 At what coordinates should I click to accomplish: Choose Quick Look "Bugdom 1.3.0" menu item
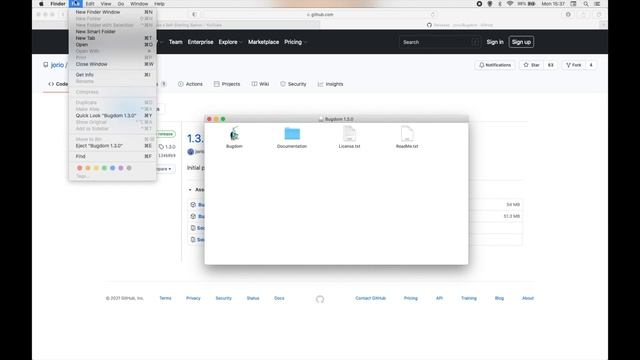click(113, 116)
